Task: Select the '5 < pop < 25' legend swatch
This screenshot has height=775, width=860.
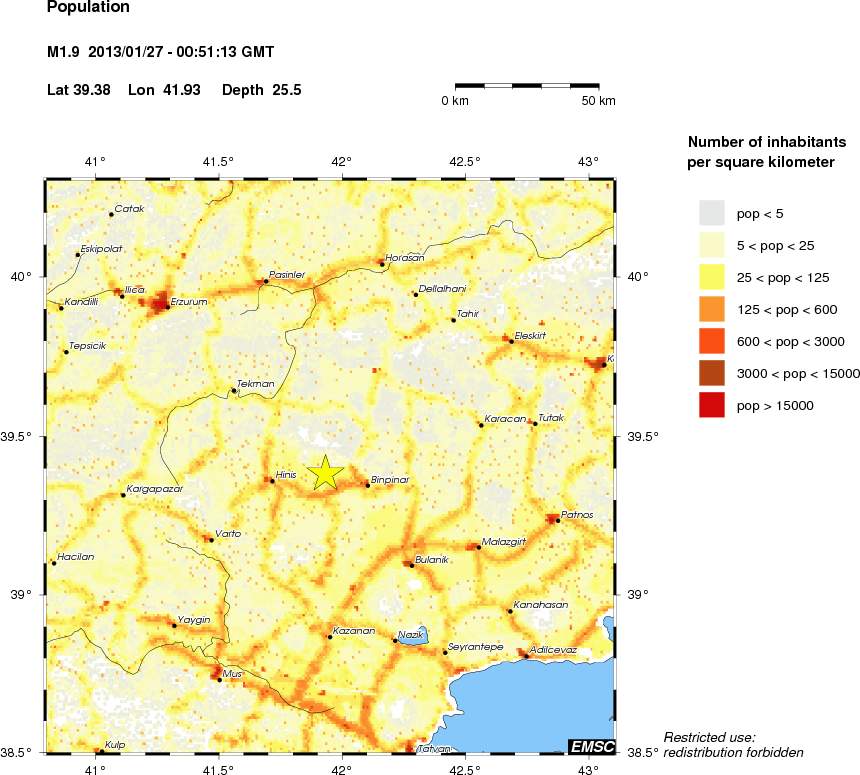Action: (711, 245)
